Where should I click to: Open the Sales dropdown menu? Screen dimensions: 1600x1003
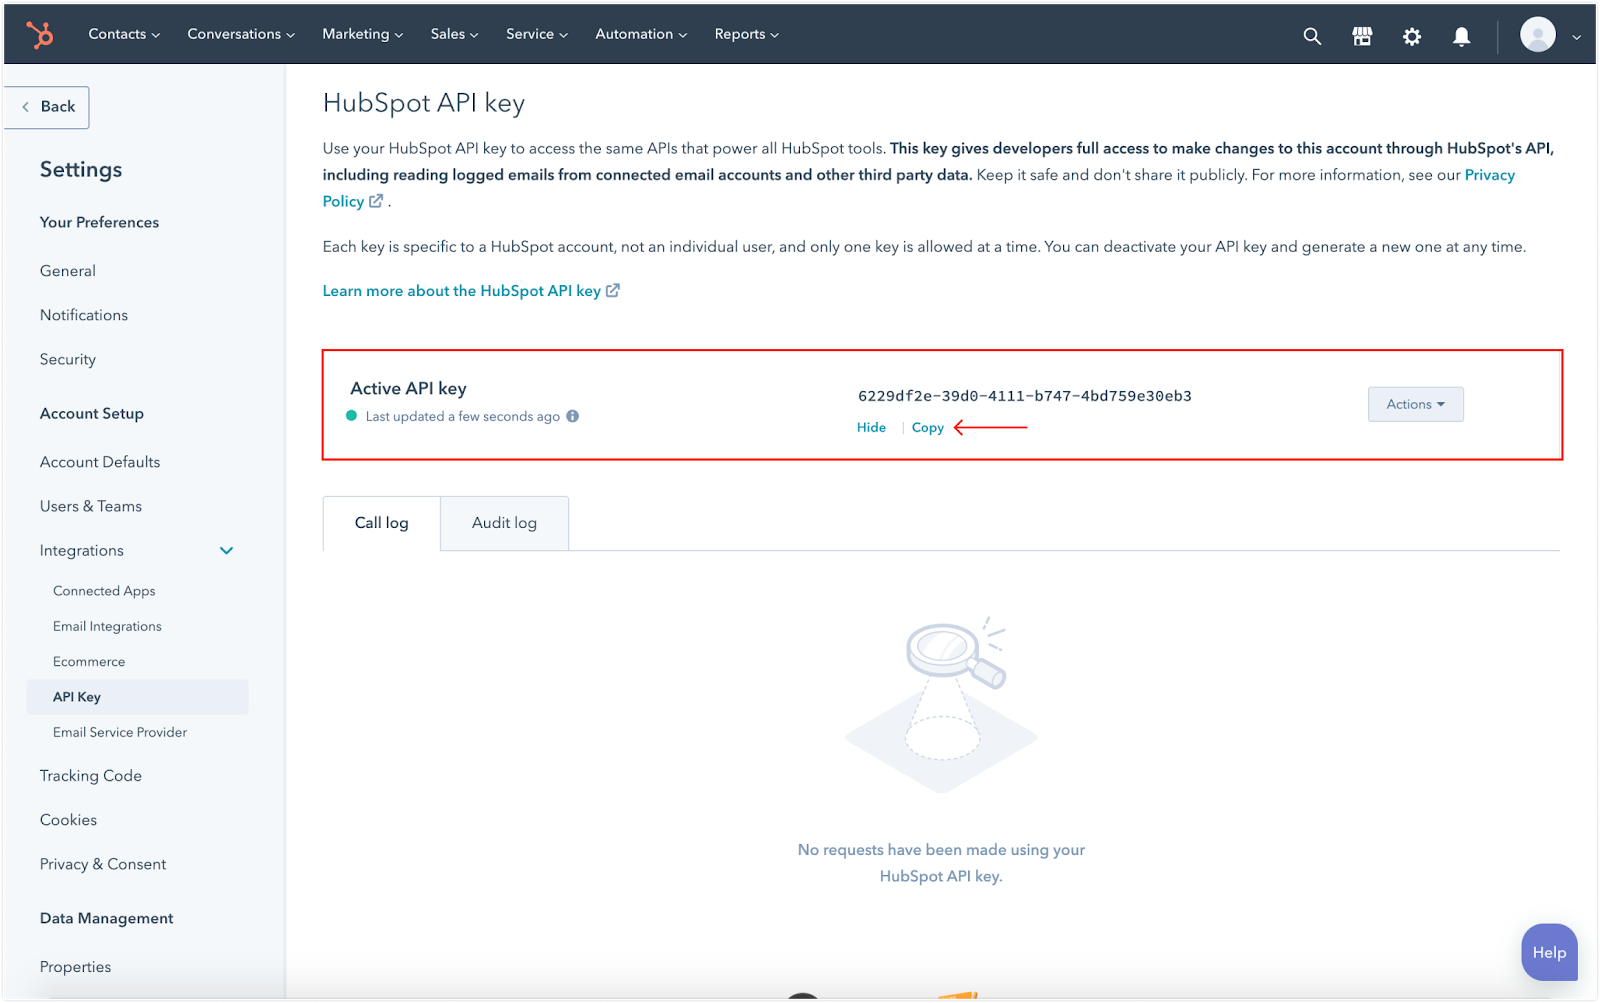tap(454, 34)
